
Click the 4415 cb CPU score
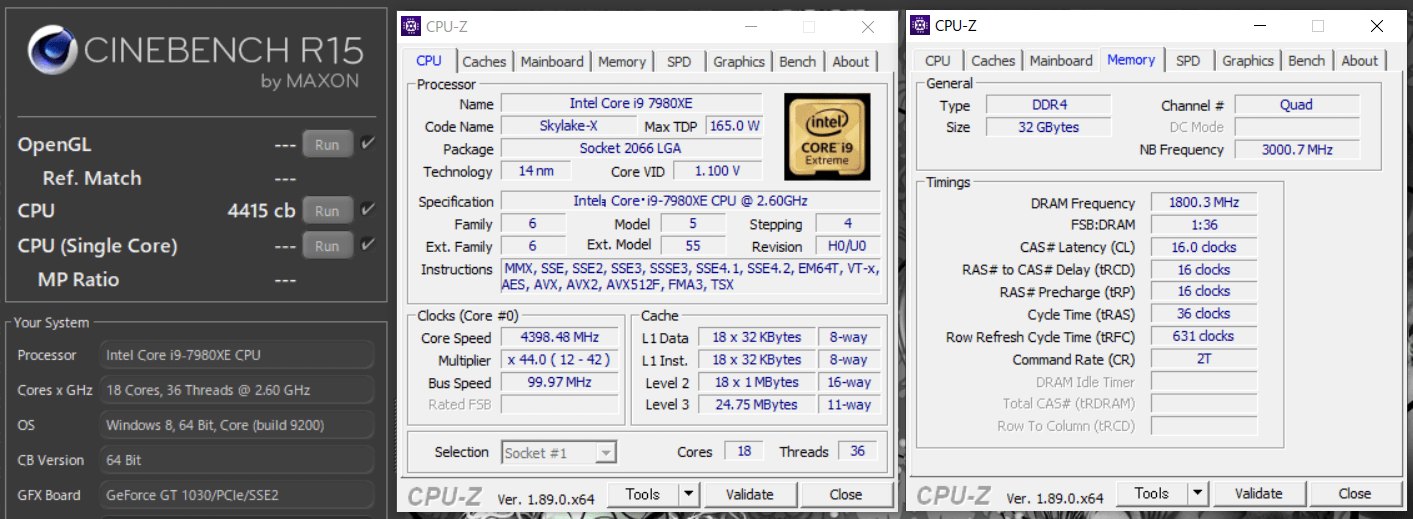[261, 211]
